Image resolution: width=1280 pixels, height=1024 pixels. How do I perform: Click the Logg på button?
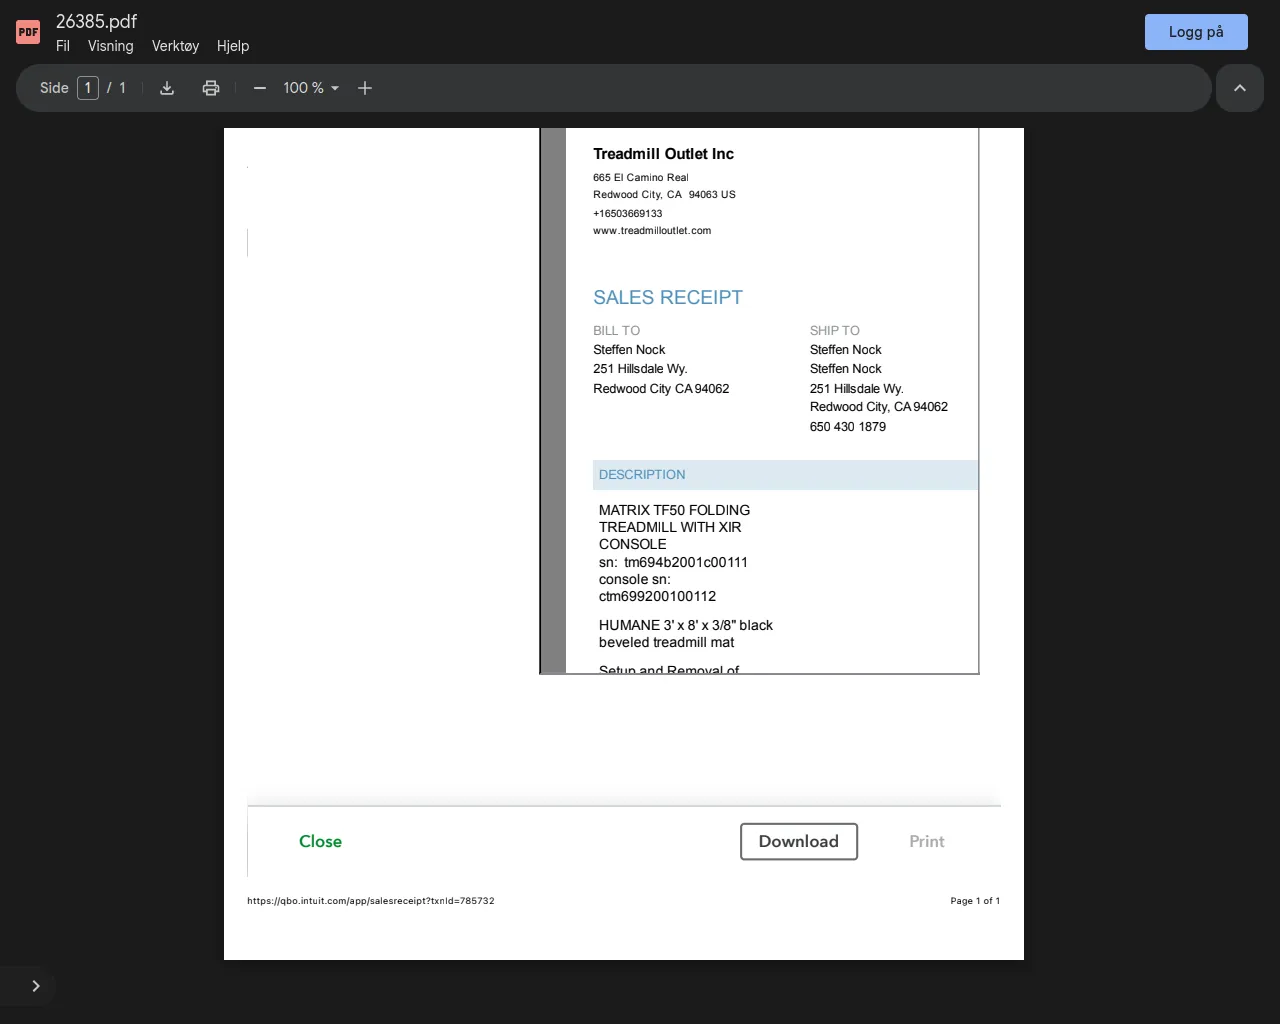coord(1196,32)
